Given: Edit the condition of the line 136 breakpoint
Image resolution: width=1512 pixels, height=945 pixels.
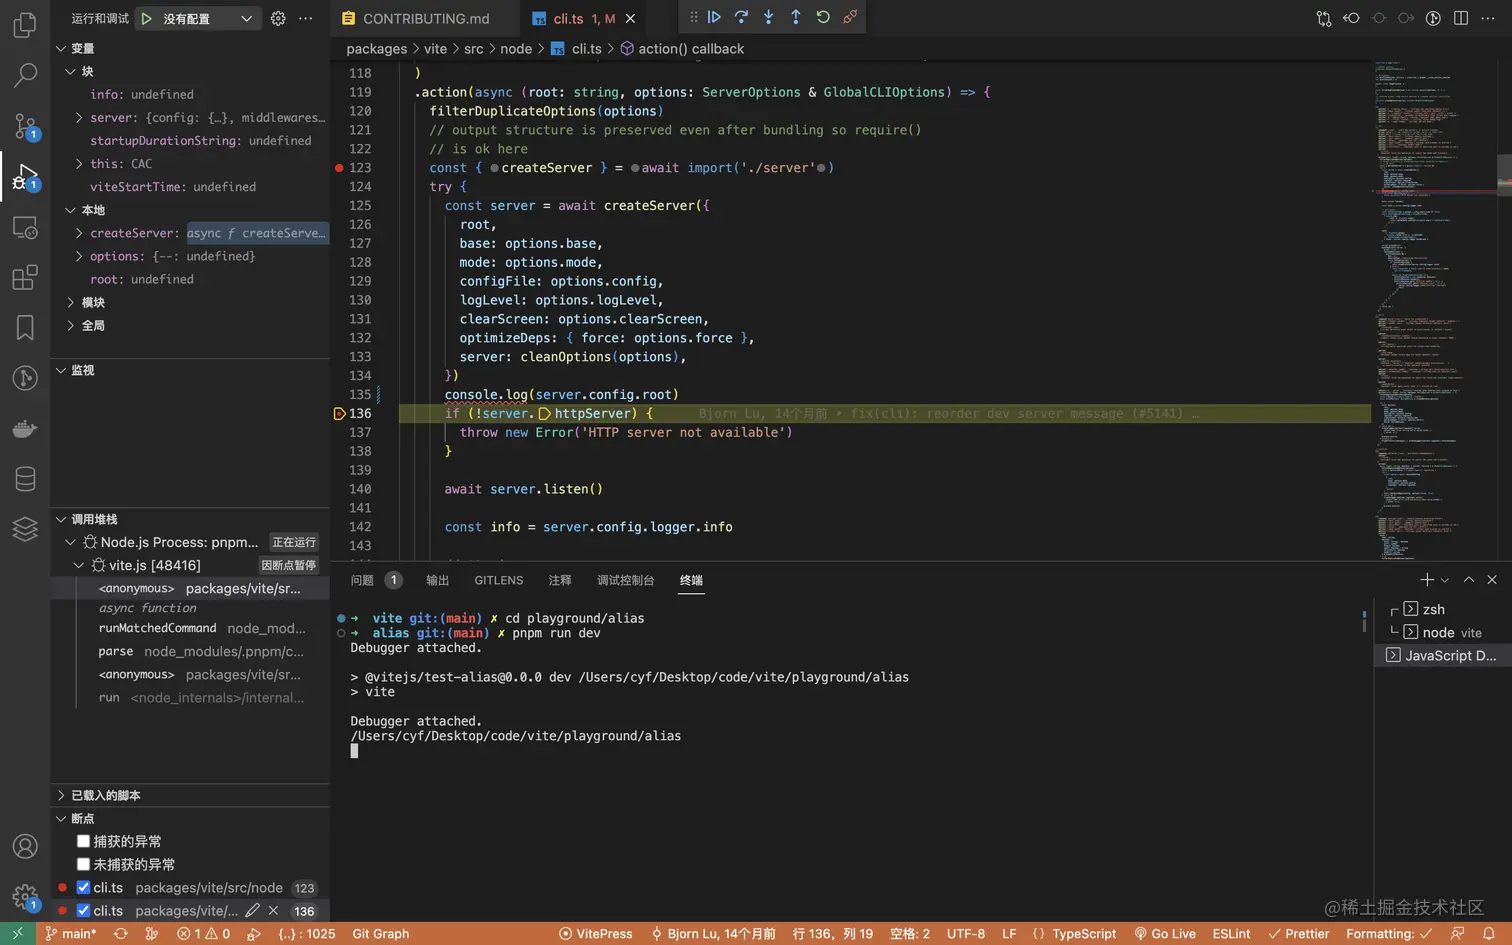Looking at the screenshot, I should 252,910.
